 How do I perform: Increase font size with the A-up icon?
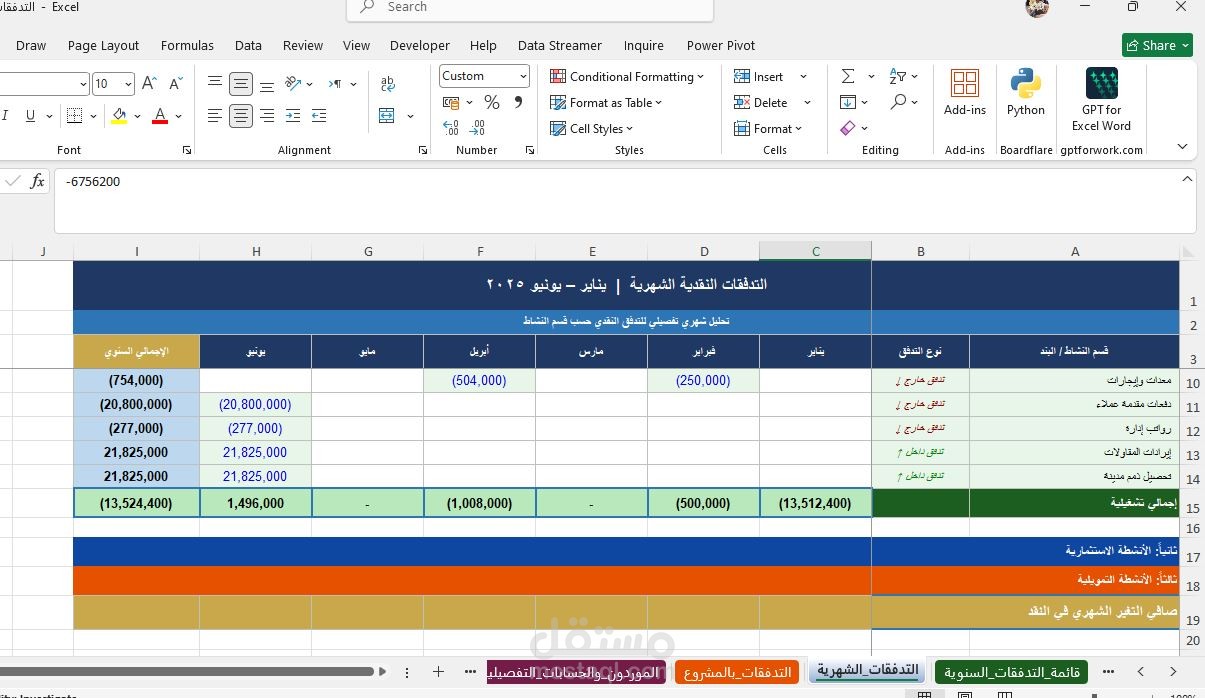[x=149, y=84]
